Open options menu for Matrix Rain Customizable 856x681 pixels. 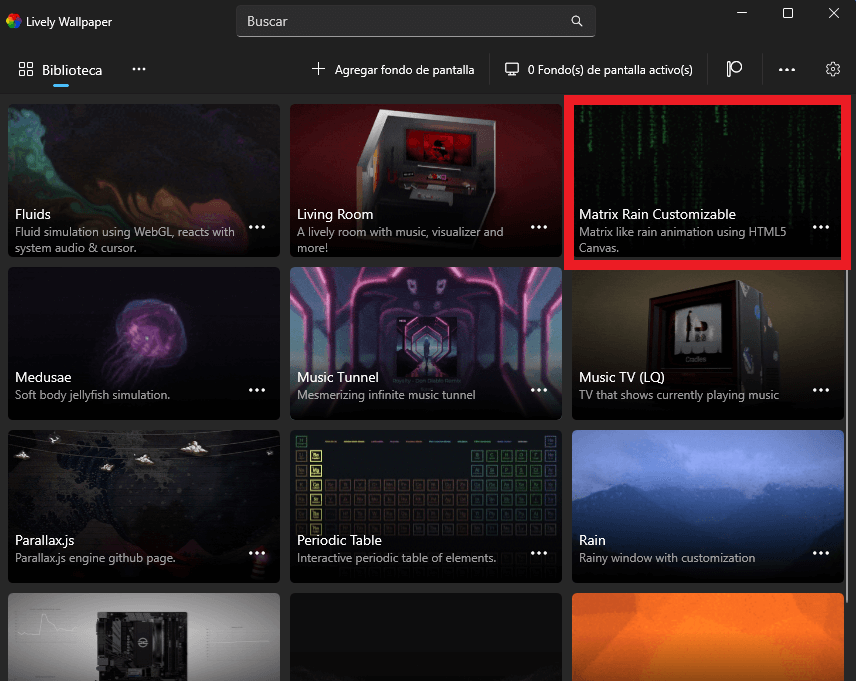click(x=821, y=227)
